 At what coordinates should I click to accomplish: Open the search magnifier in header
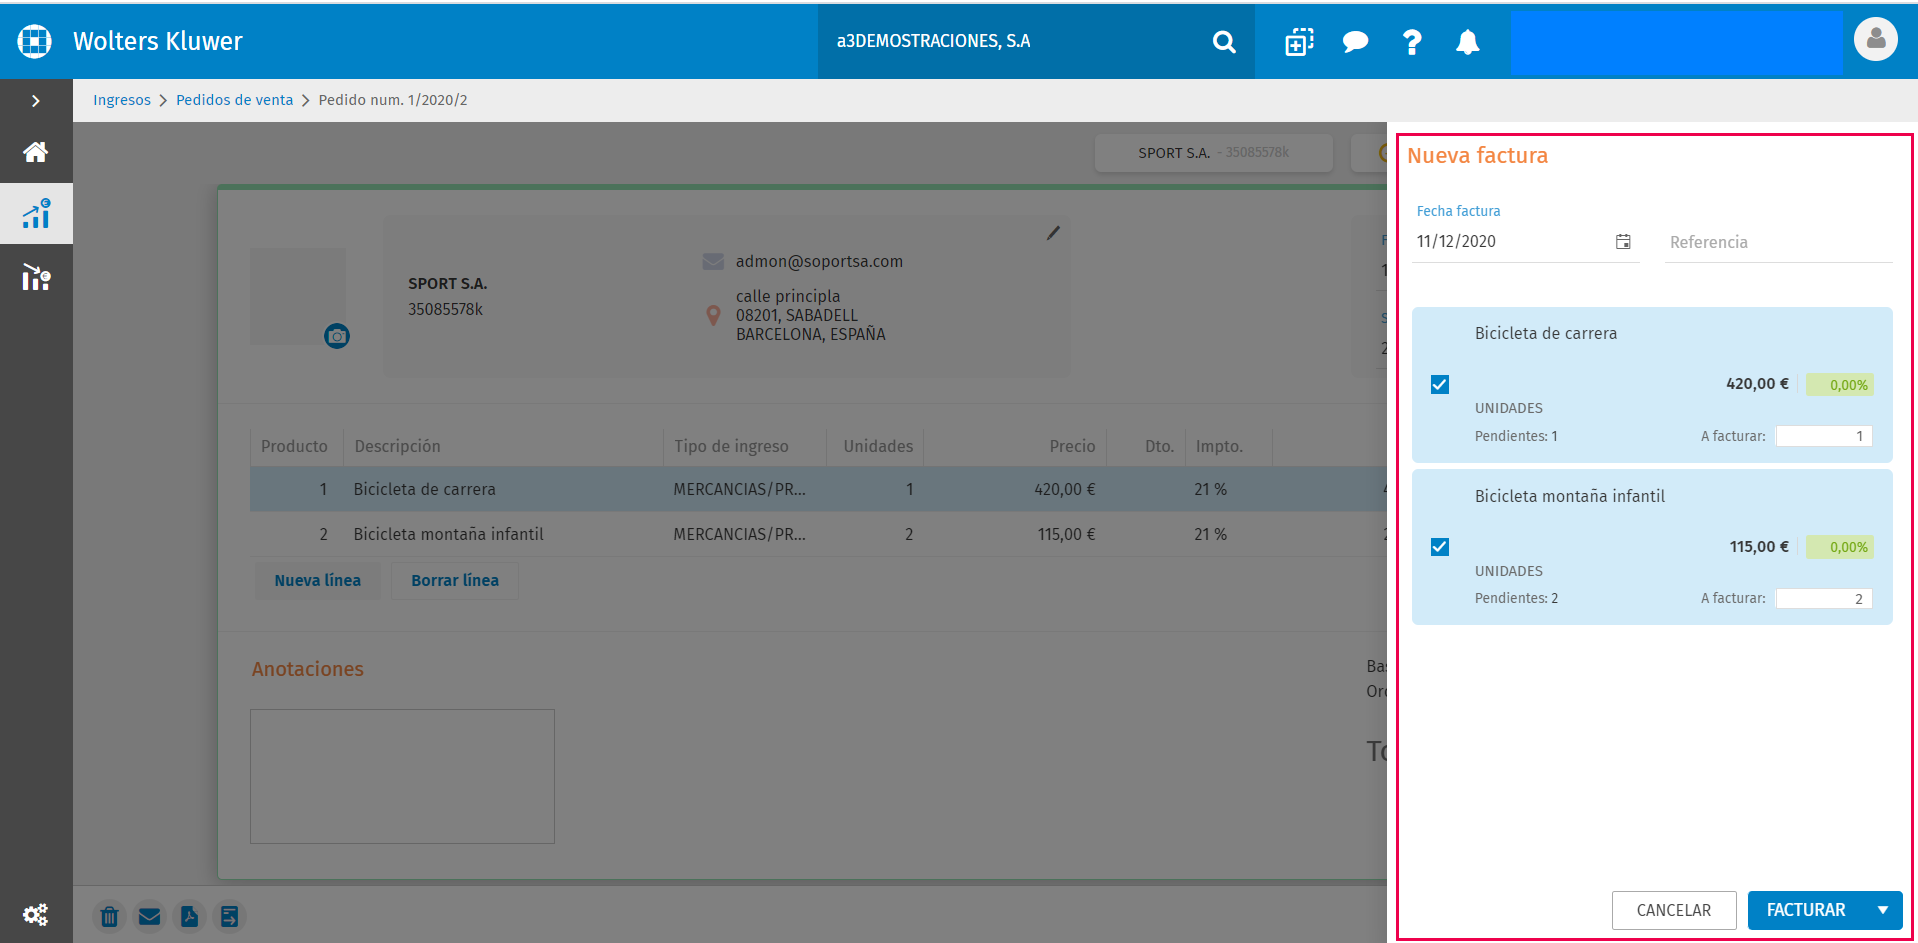1224,41
